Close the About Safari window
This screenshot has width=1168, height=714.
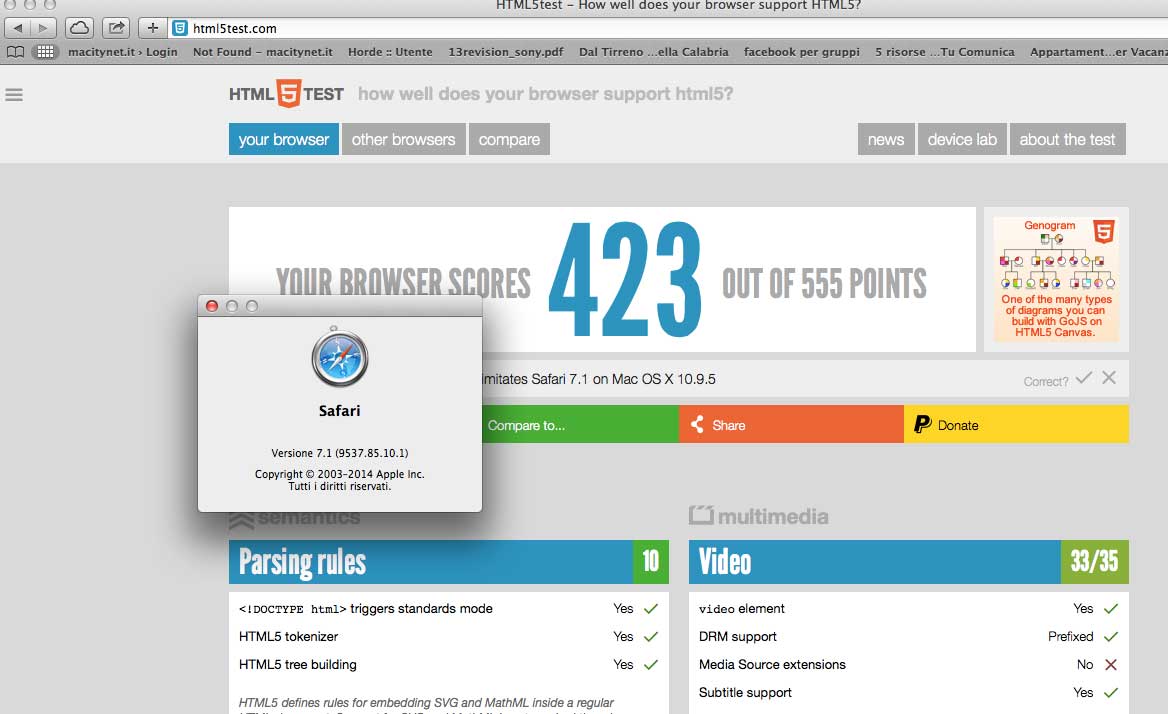(212, 306)
